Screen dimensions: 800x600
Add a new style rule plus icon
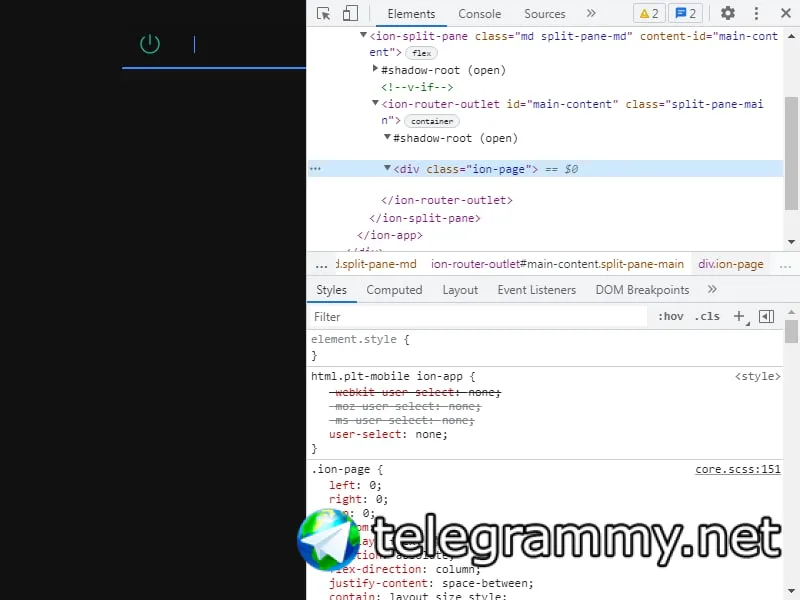(740, 317)
